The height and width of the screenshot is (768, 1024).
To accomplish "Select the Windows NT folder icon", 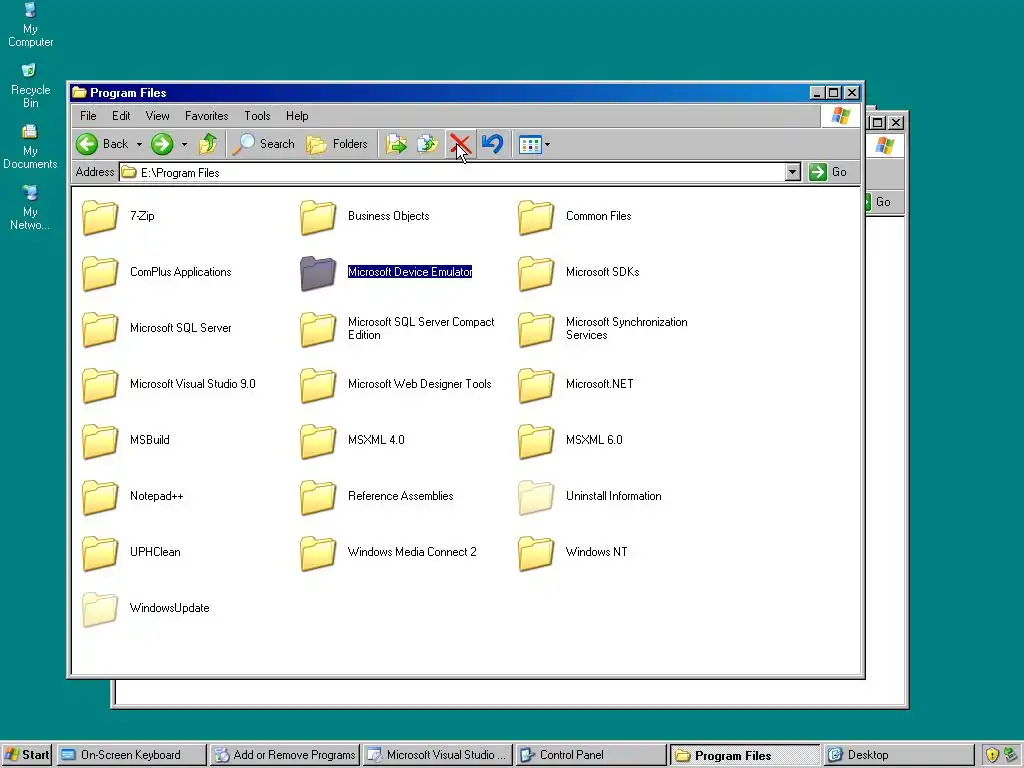I will (536, 553).
